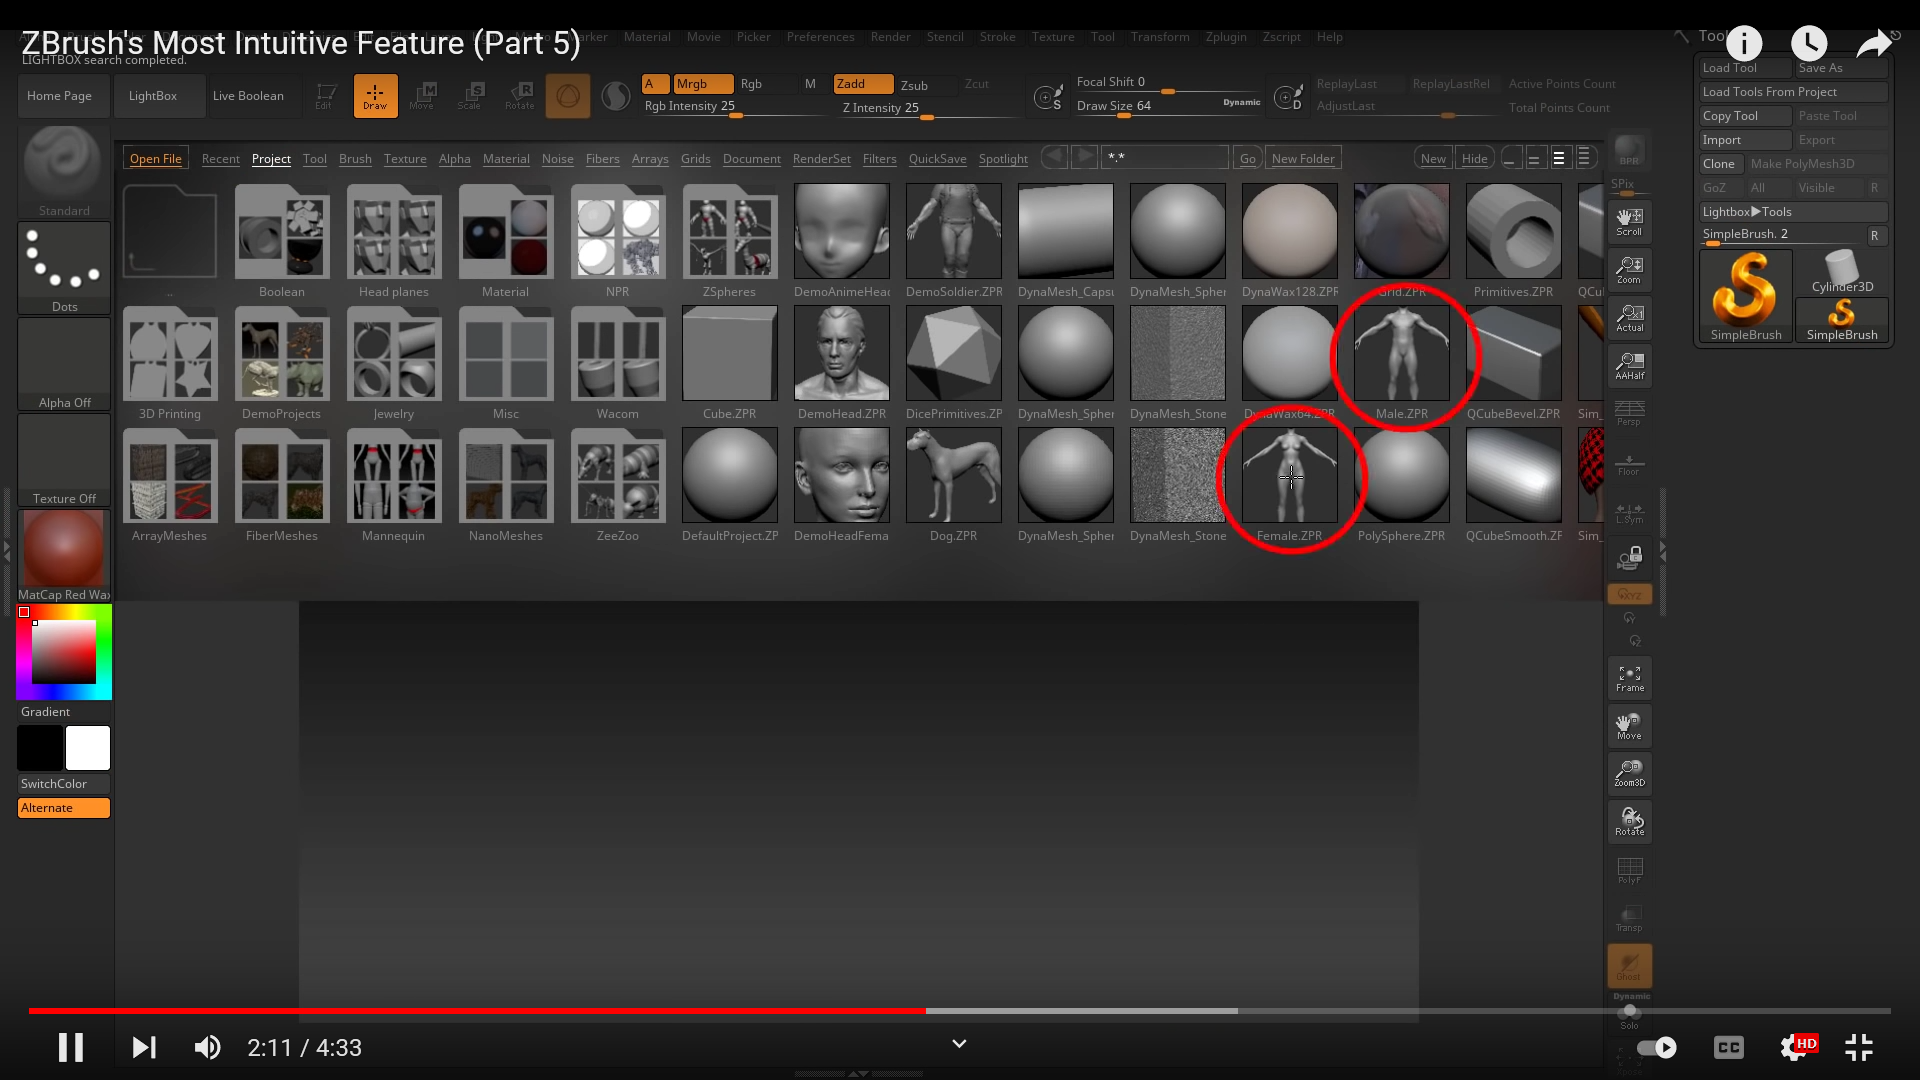Click the New Folder button

[1303, 159]
